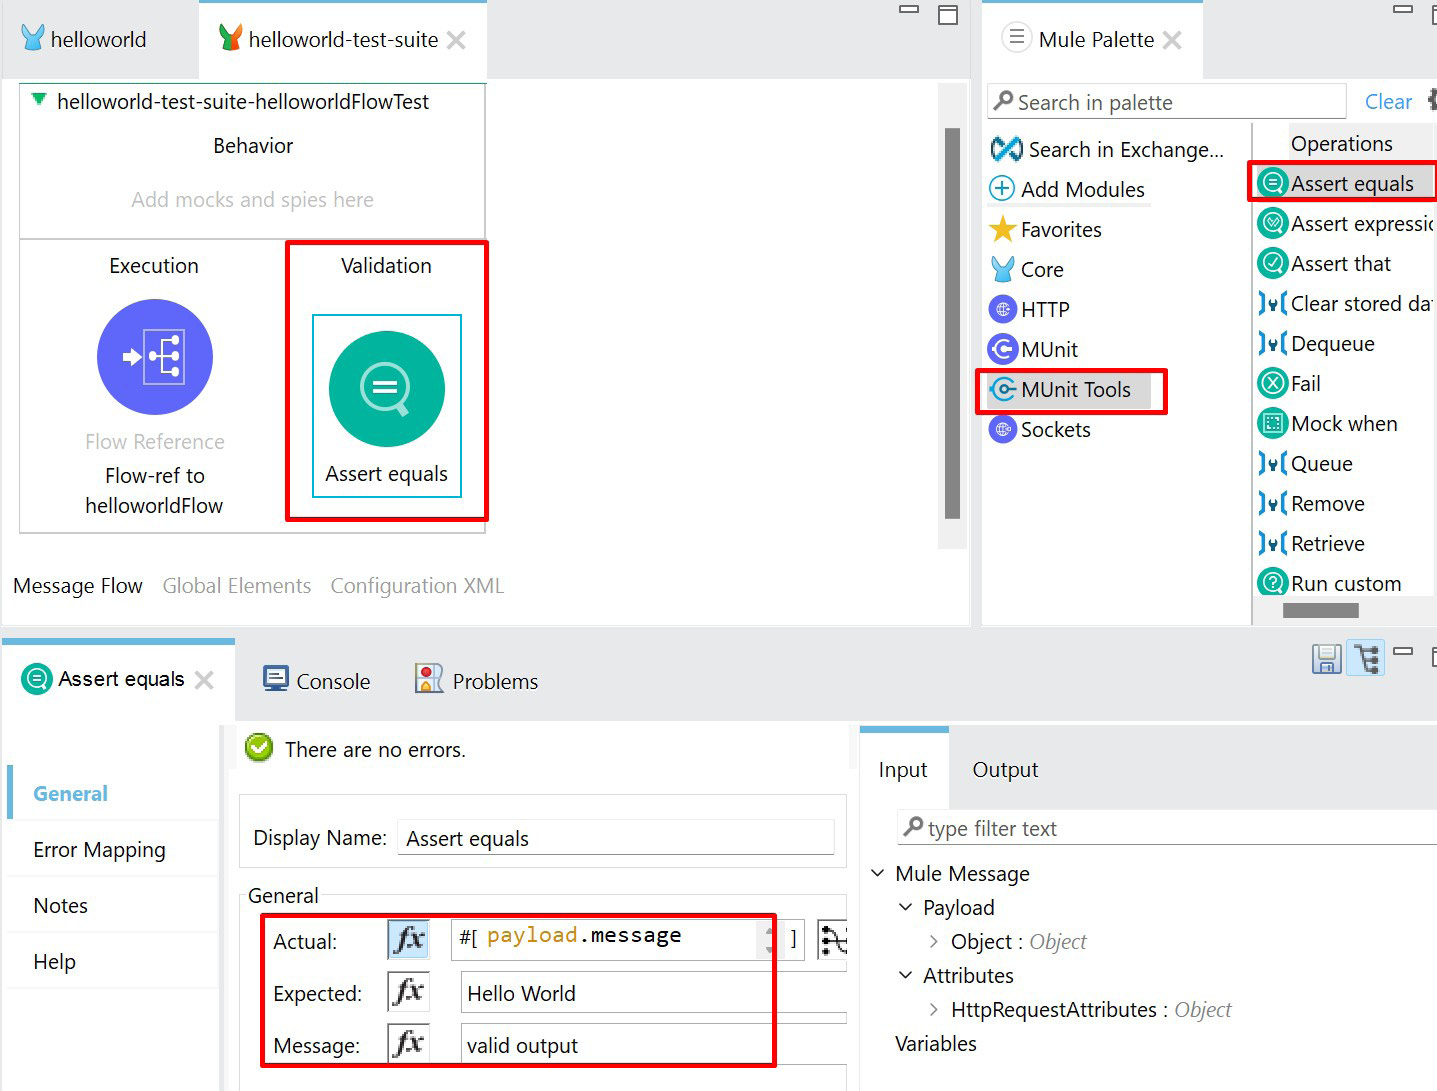Expand the HttpRequestAttributes node

pyautogui.click(x=933, y=1010)
